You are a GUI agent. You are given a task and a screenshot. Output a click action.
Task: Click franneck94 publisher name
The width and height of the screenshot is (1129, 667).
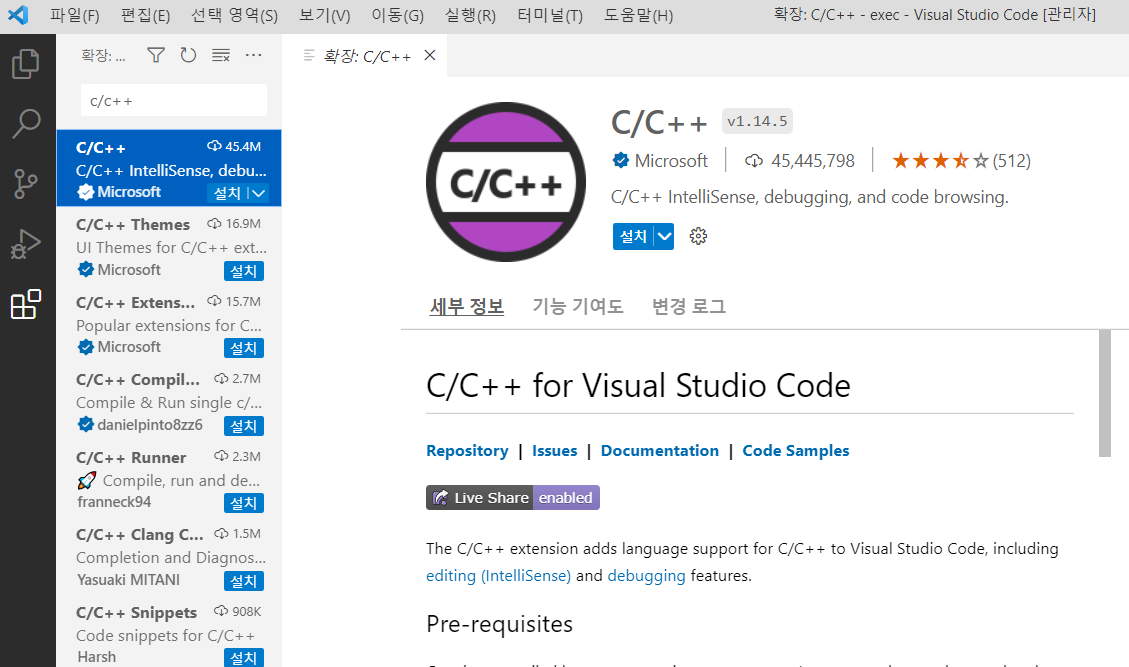(114, 502)
